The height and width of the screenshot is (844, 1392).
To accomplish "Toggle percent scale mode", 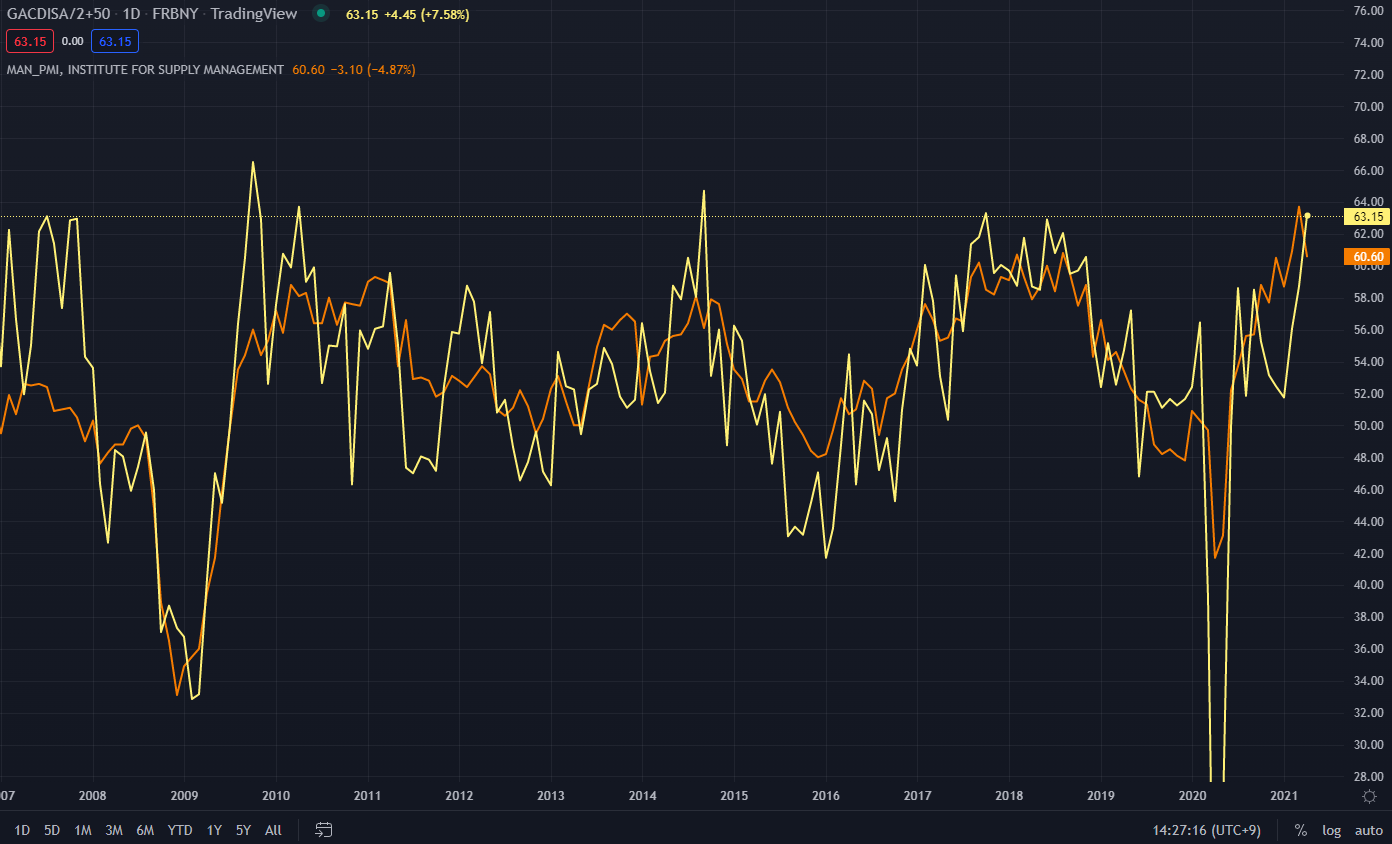I will click(1301, 830).
